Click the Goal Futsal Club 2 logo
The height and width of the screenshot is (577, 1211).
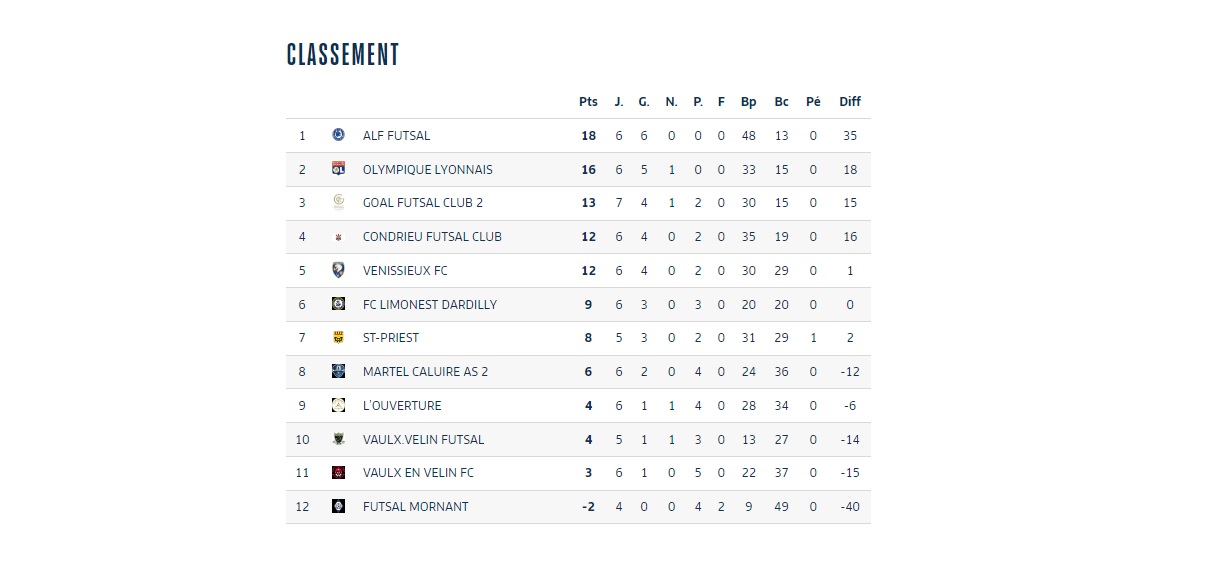tap(338, 202)
